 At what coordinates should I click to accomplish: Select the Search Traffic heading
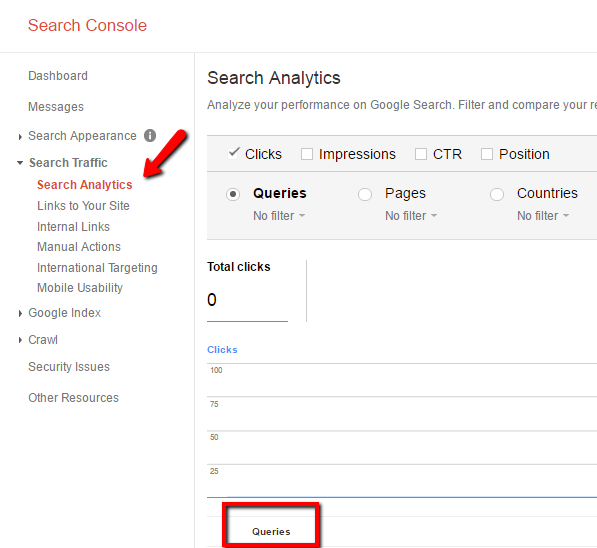[x=68, y=163]
